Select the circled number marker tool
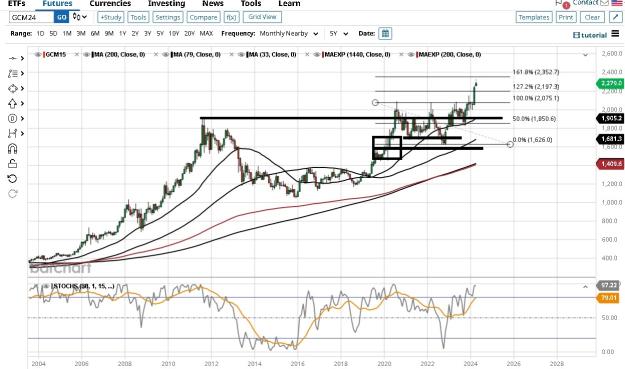625x369 pixels. click(12, 118)
